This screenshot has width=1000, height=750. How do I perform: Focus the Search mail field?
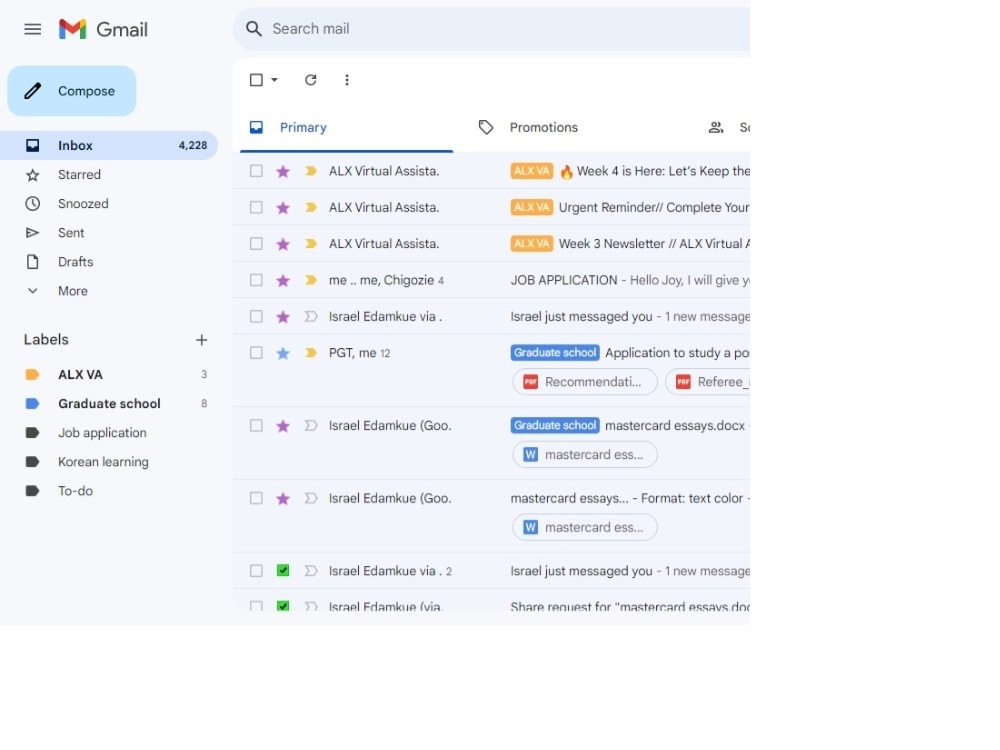coord(491,29)
